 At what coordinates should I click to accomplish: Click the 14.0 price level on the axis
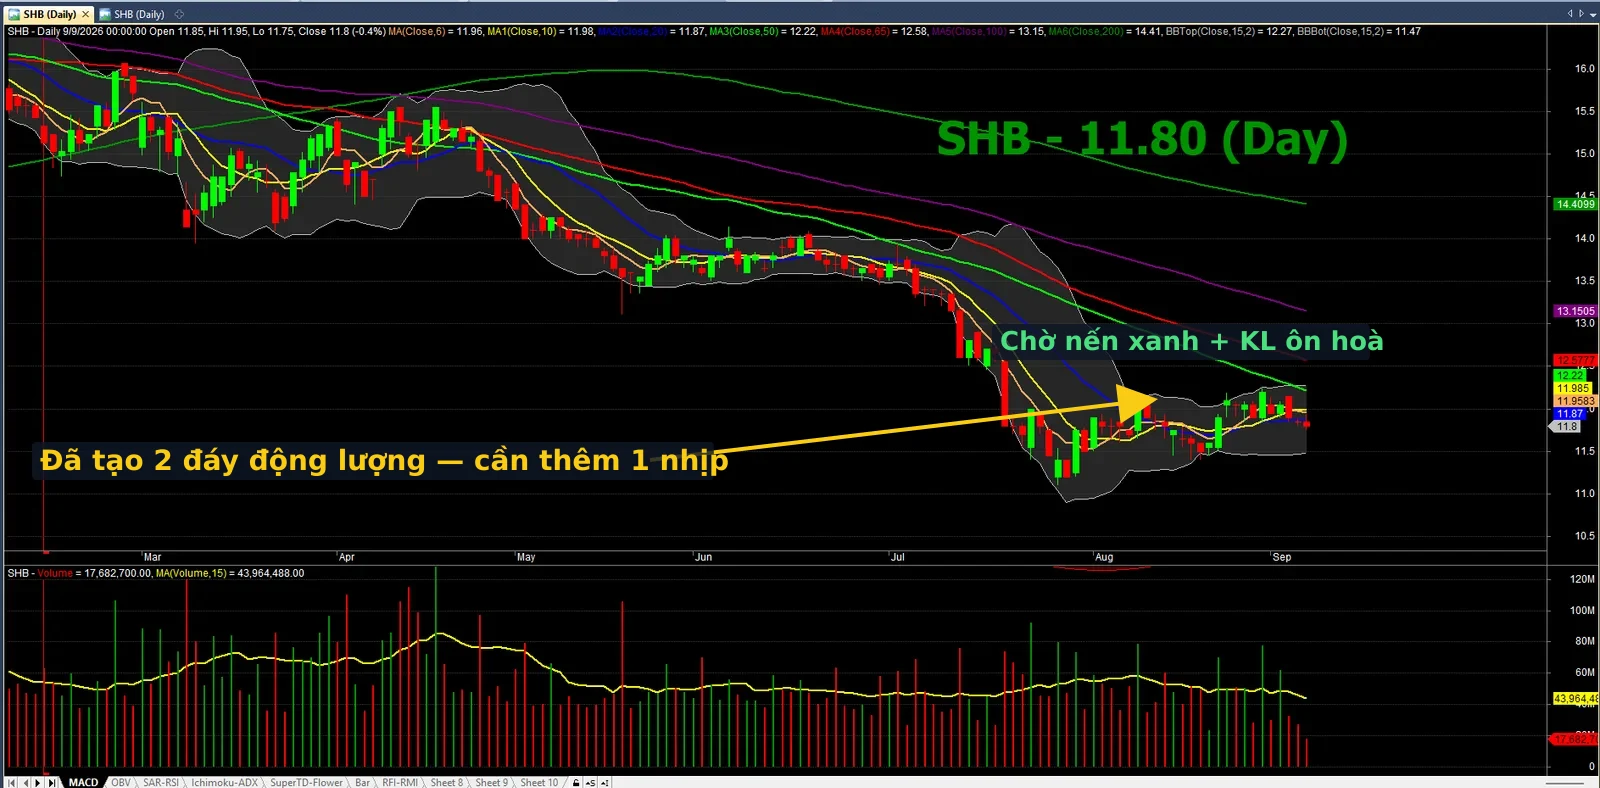1585,239
